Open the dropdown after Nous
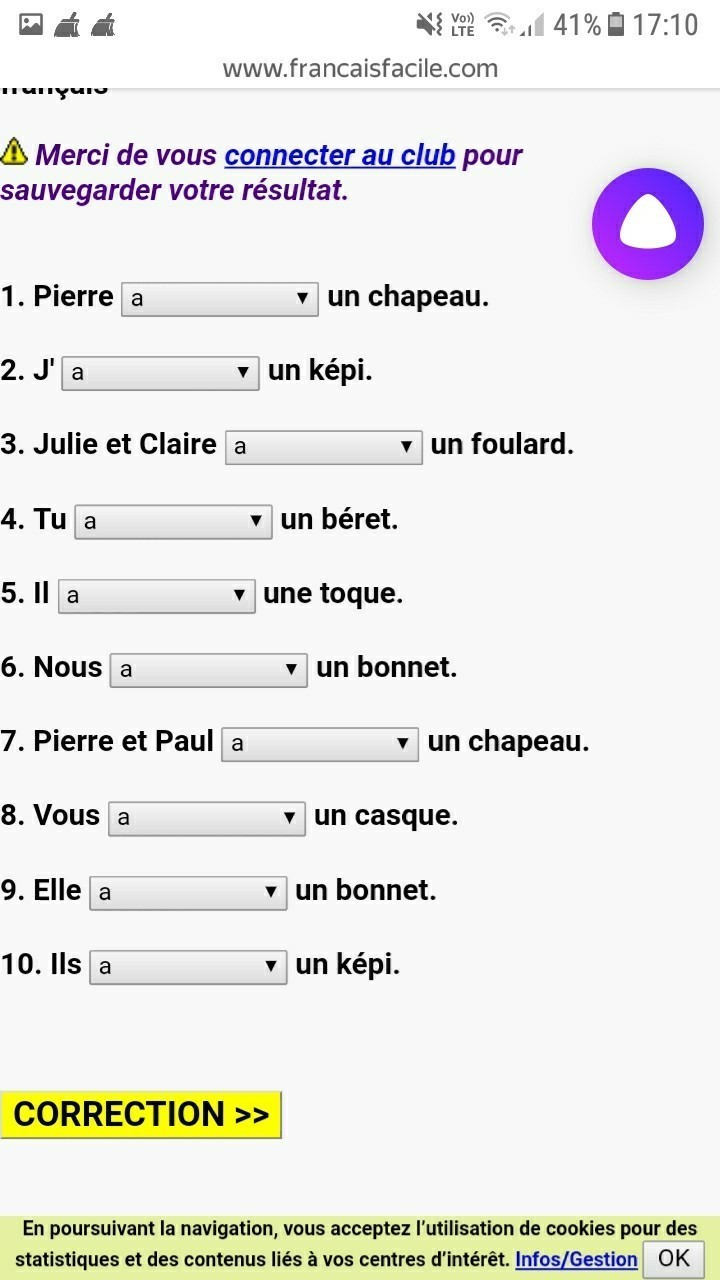The height and width of the screenshot is (1280, 720). tap(208, 669)
